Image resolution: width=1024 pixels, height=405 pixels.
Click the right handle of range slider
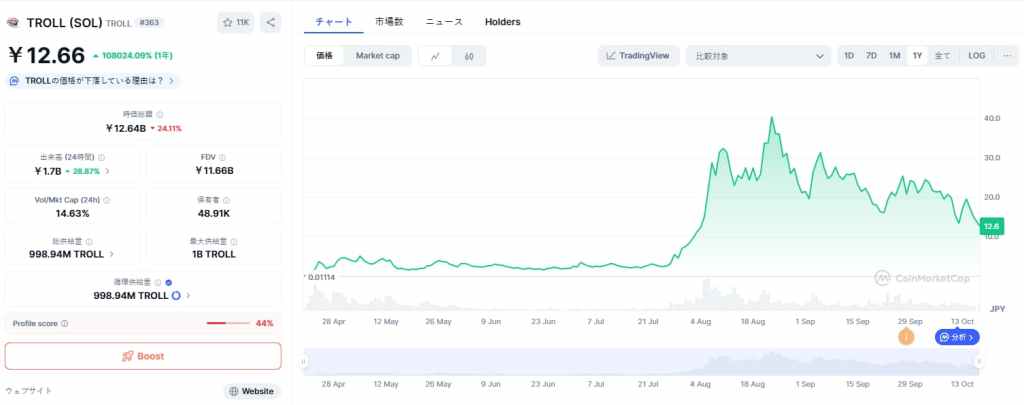979,361
